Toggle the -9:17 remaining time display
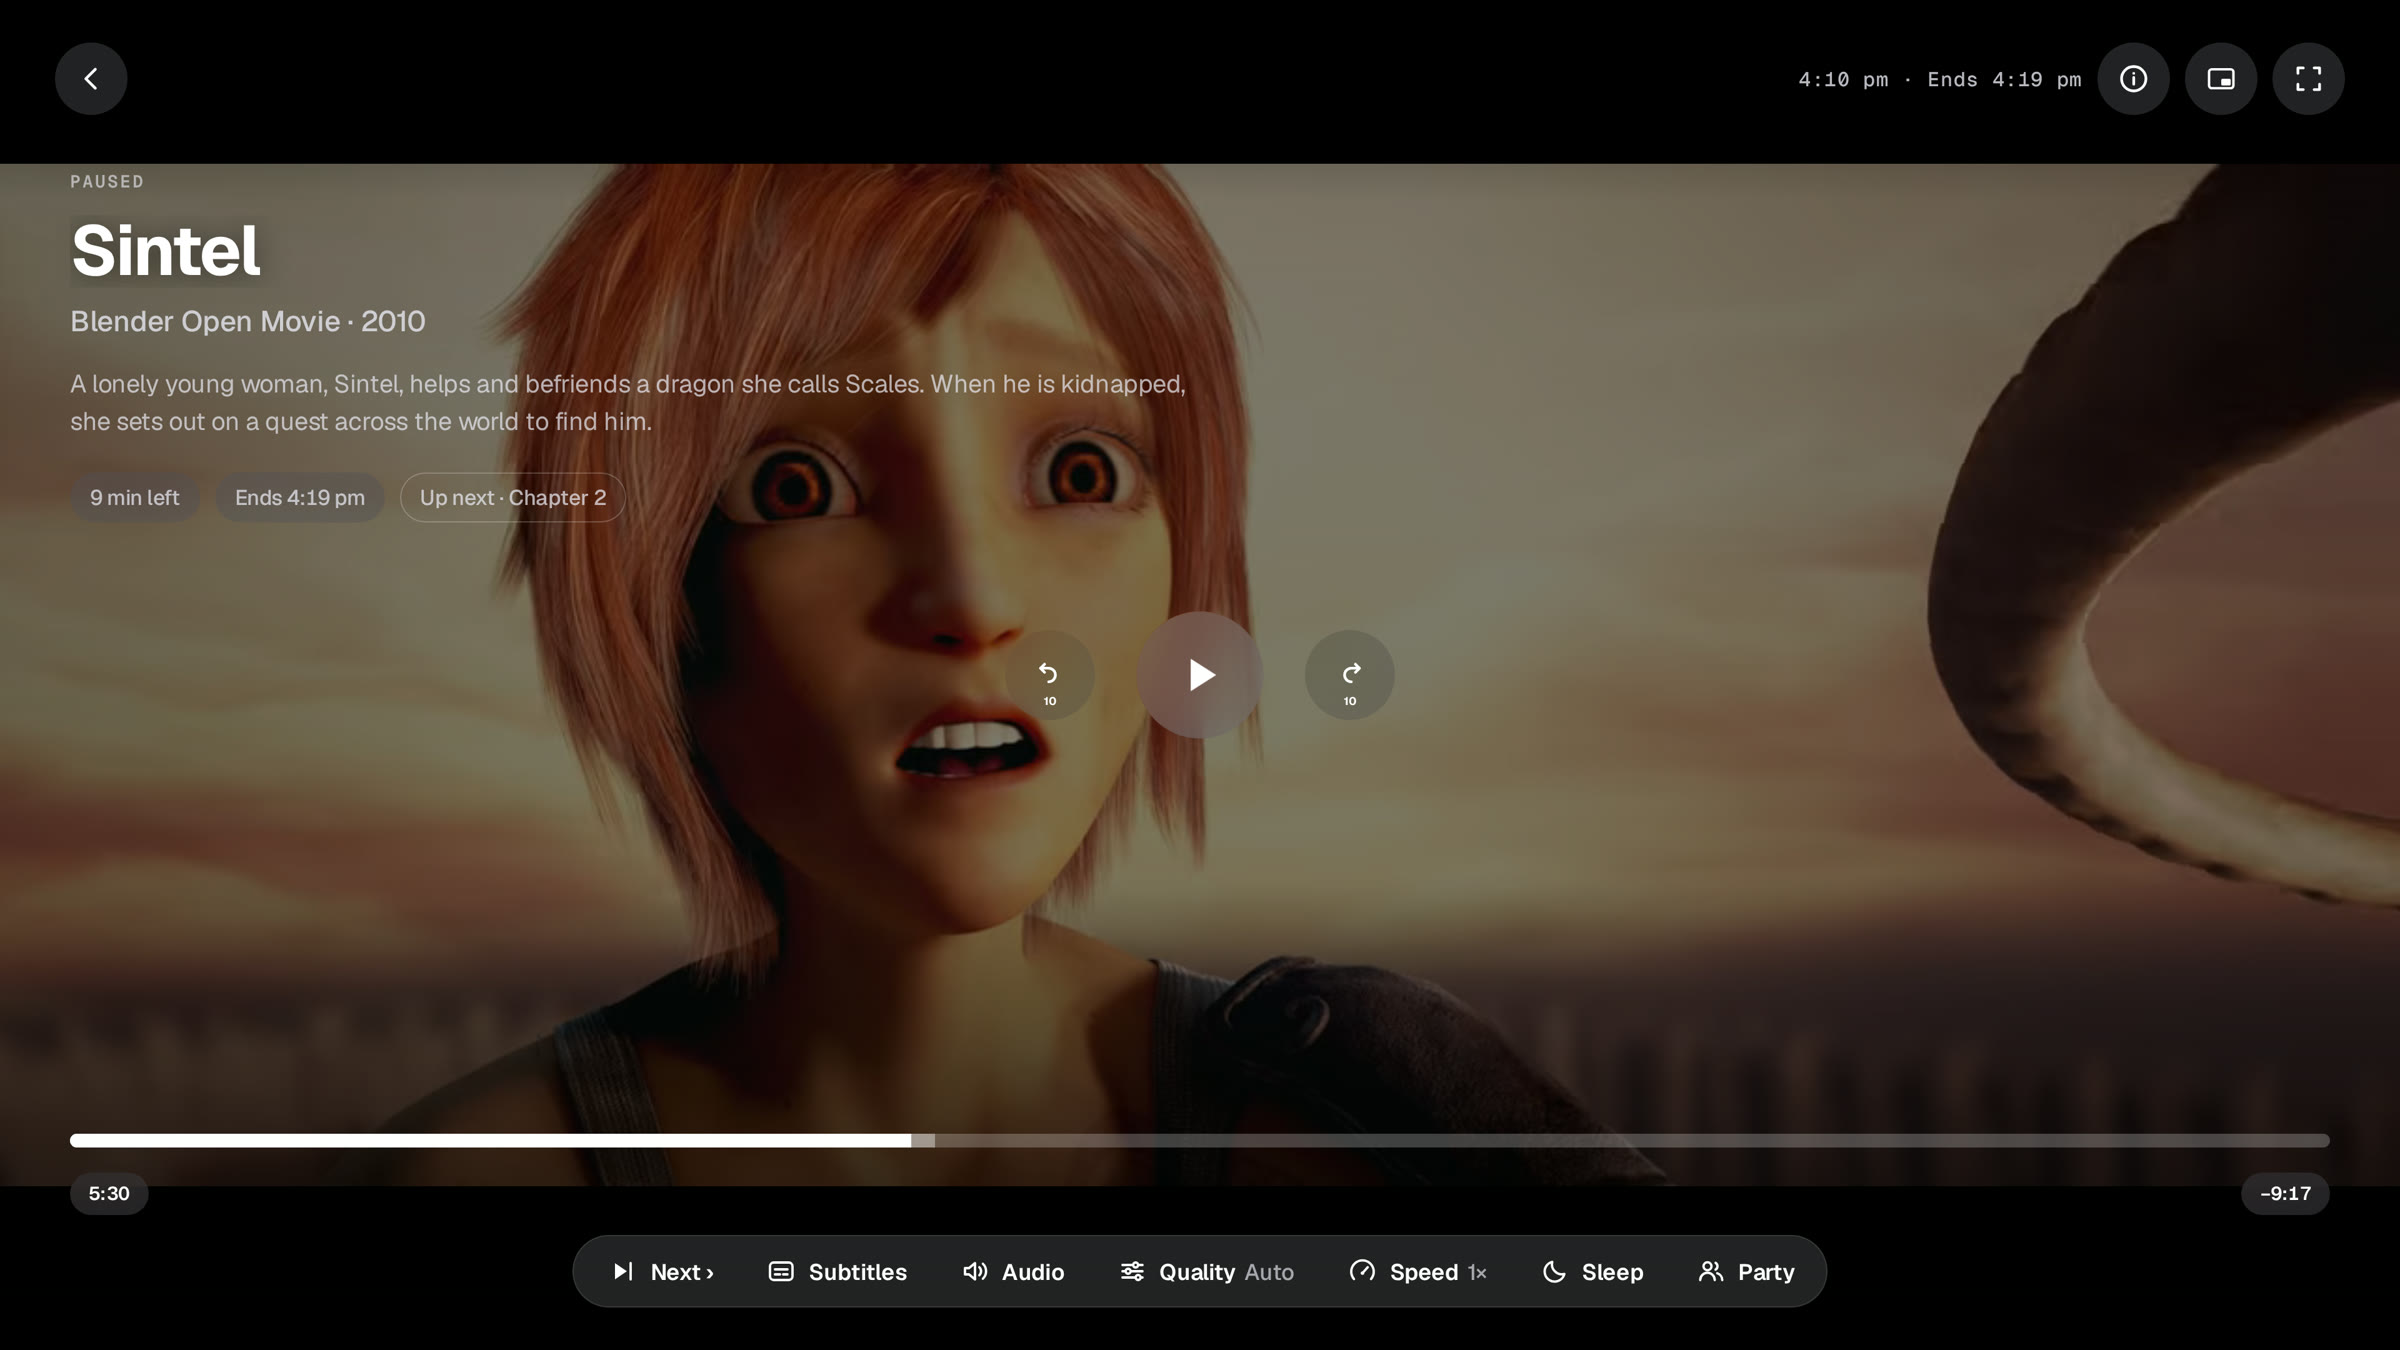The height and width of the screenshot is (1350, 2400). 2285,1194
